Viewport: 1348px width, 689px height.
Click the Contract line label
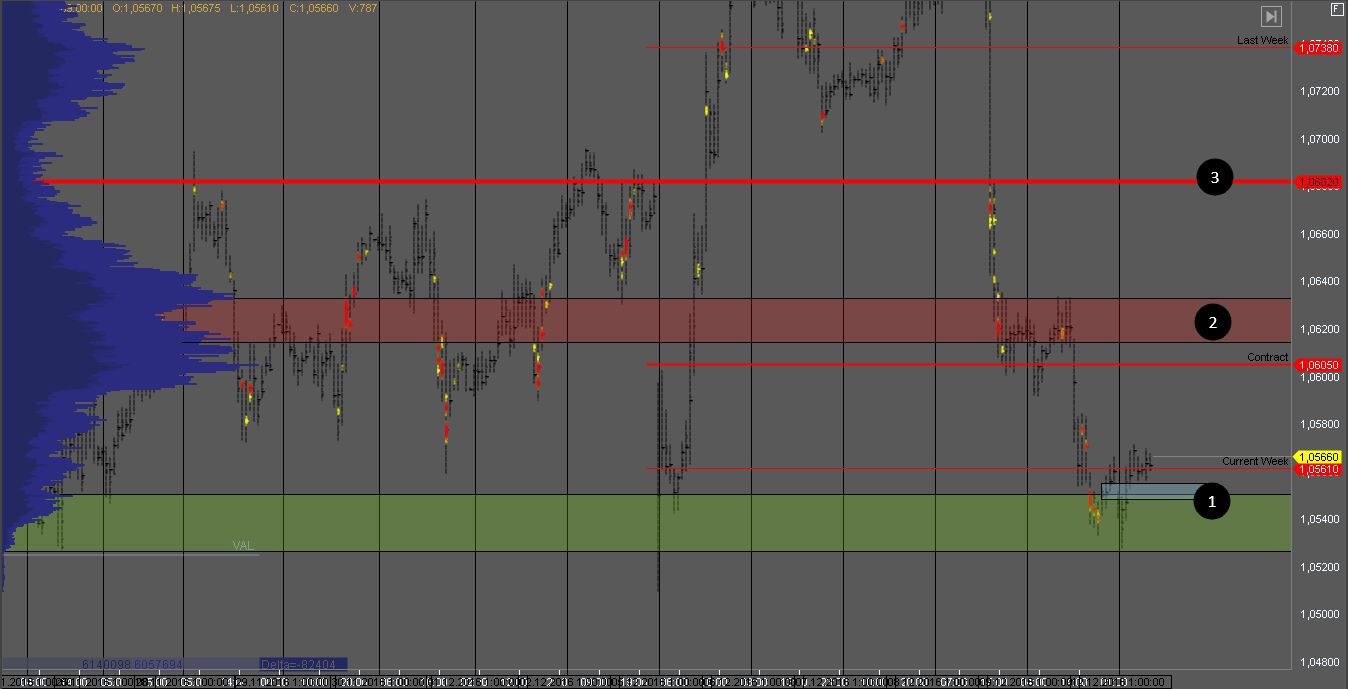click(x=1267, y=357)
